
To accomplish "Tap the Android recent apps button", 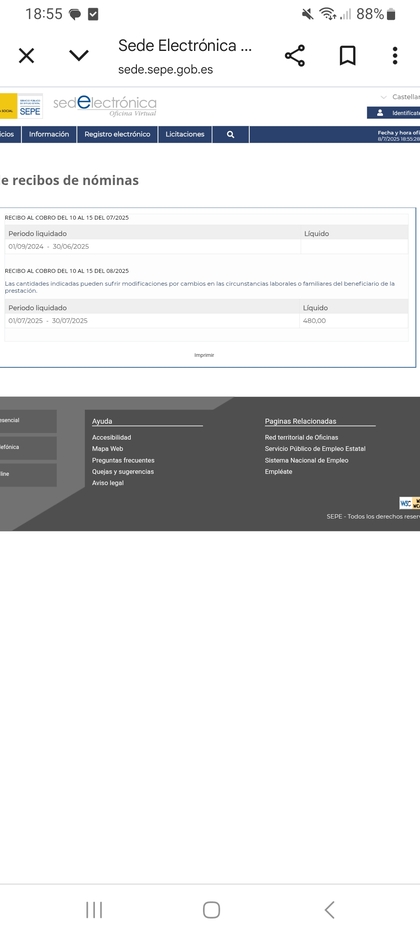I will point(94,910).
